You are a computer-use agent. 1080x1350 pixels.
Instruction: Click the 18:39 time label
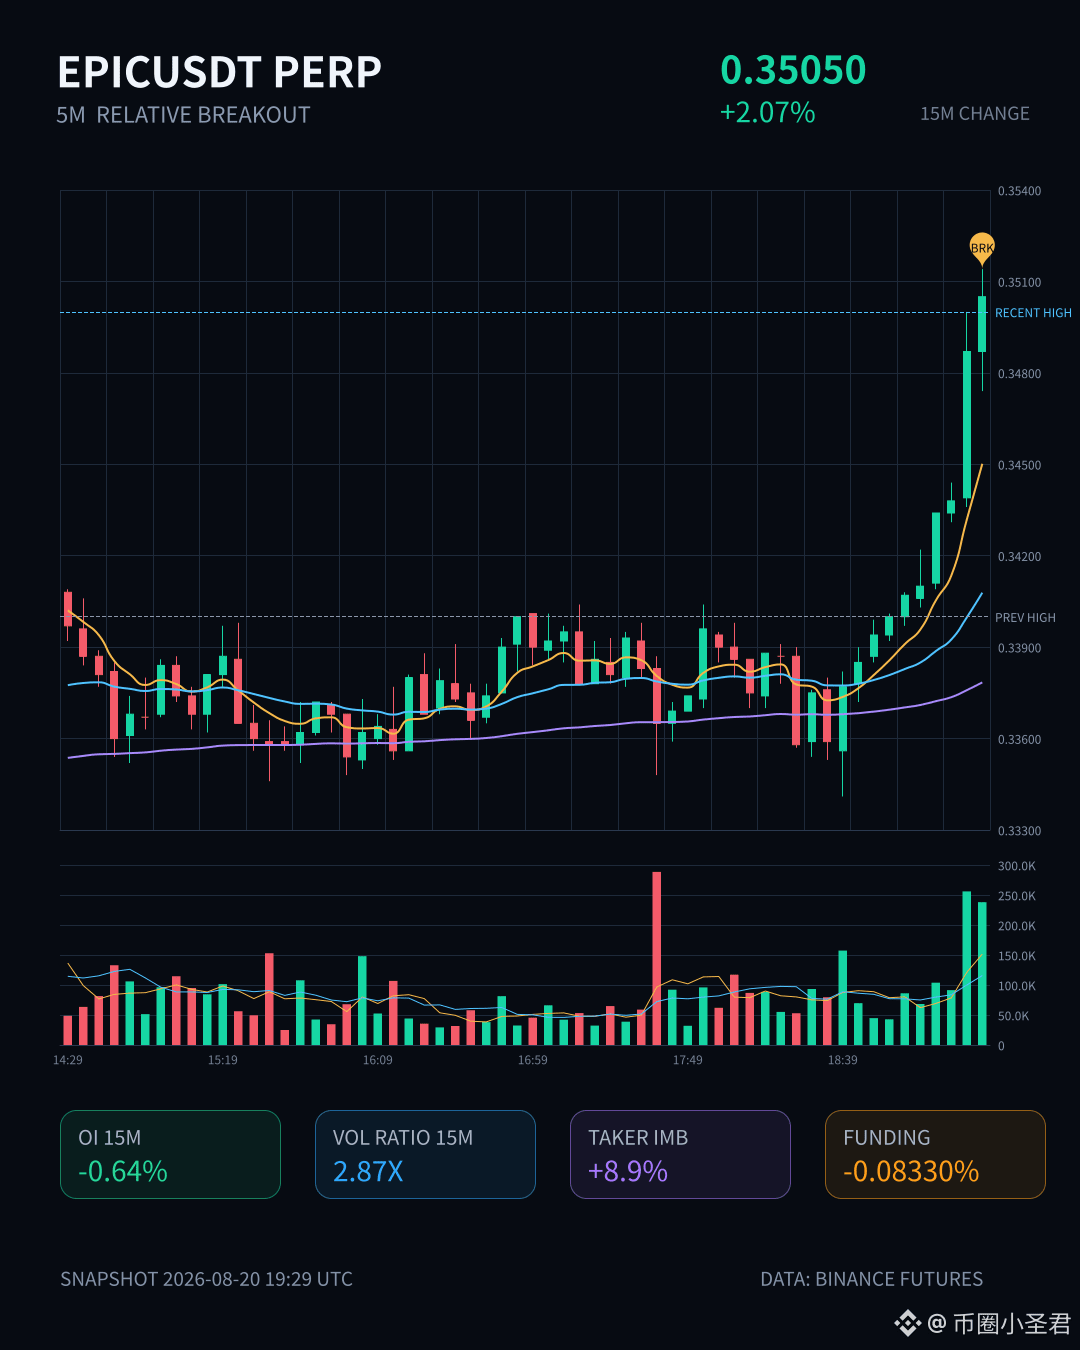pyautogui.click(x=843, y=1060)
